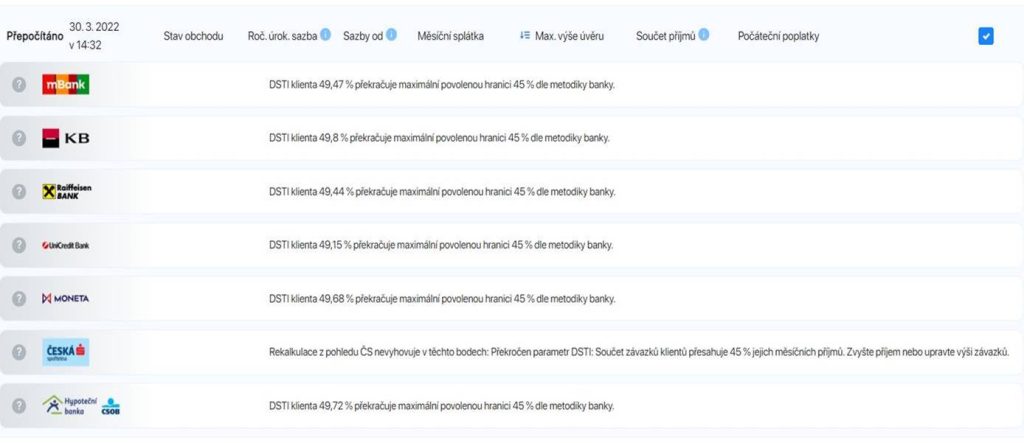This screenshot has height=443, width=1024.
Task: Show info tooltip for Sazby od
Action: 391,35
